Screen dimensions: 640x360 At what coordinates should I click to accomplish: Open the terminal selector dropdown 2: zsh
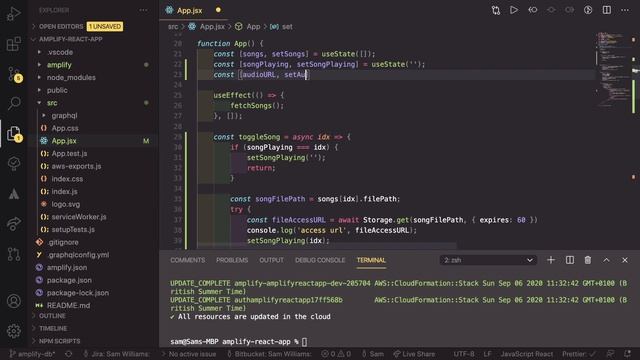pyautogui.click(x=488, y=260)
